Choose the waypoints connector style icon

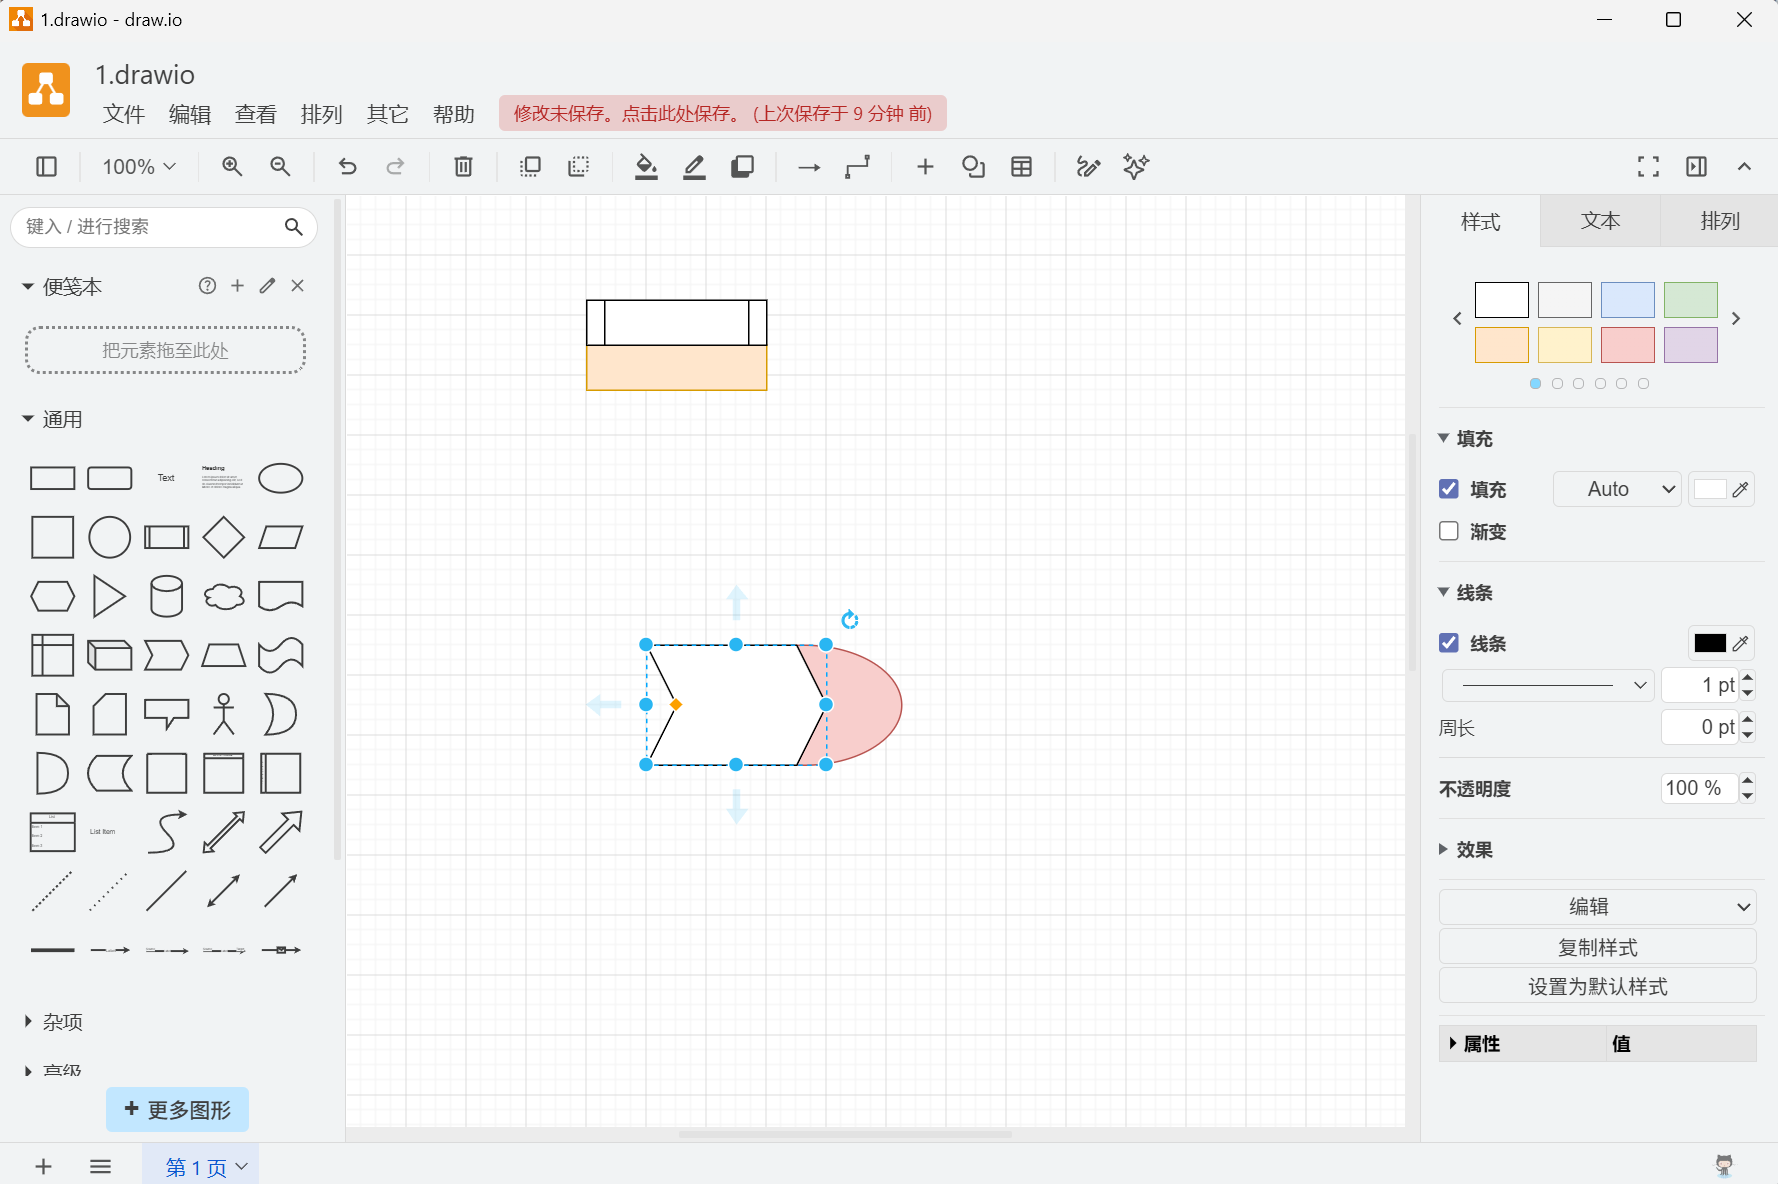click(857, 167)
